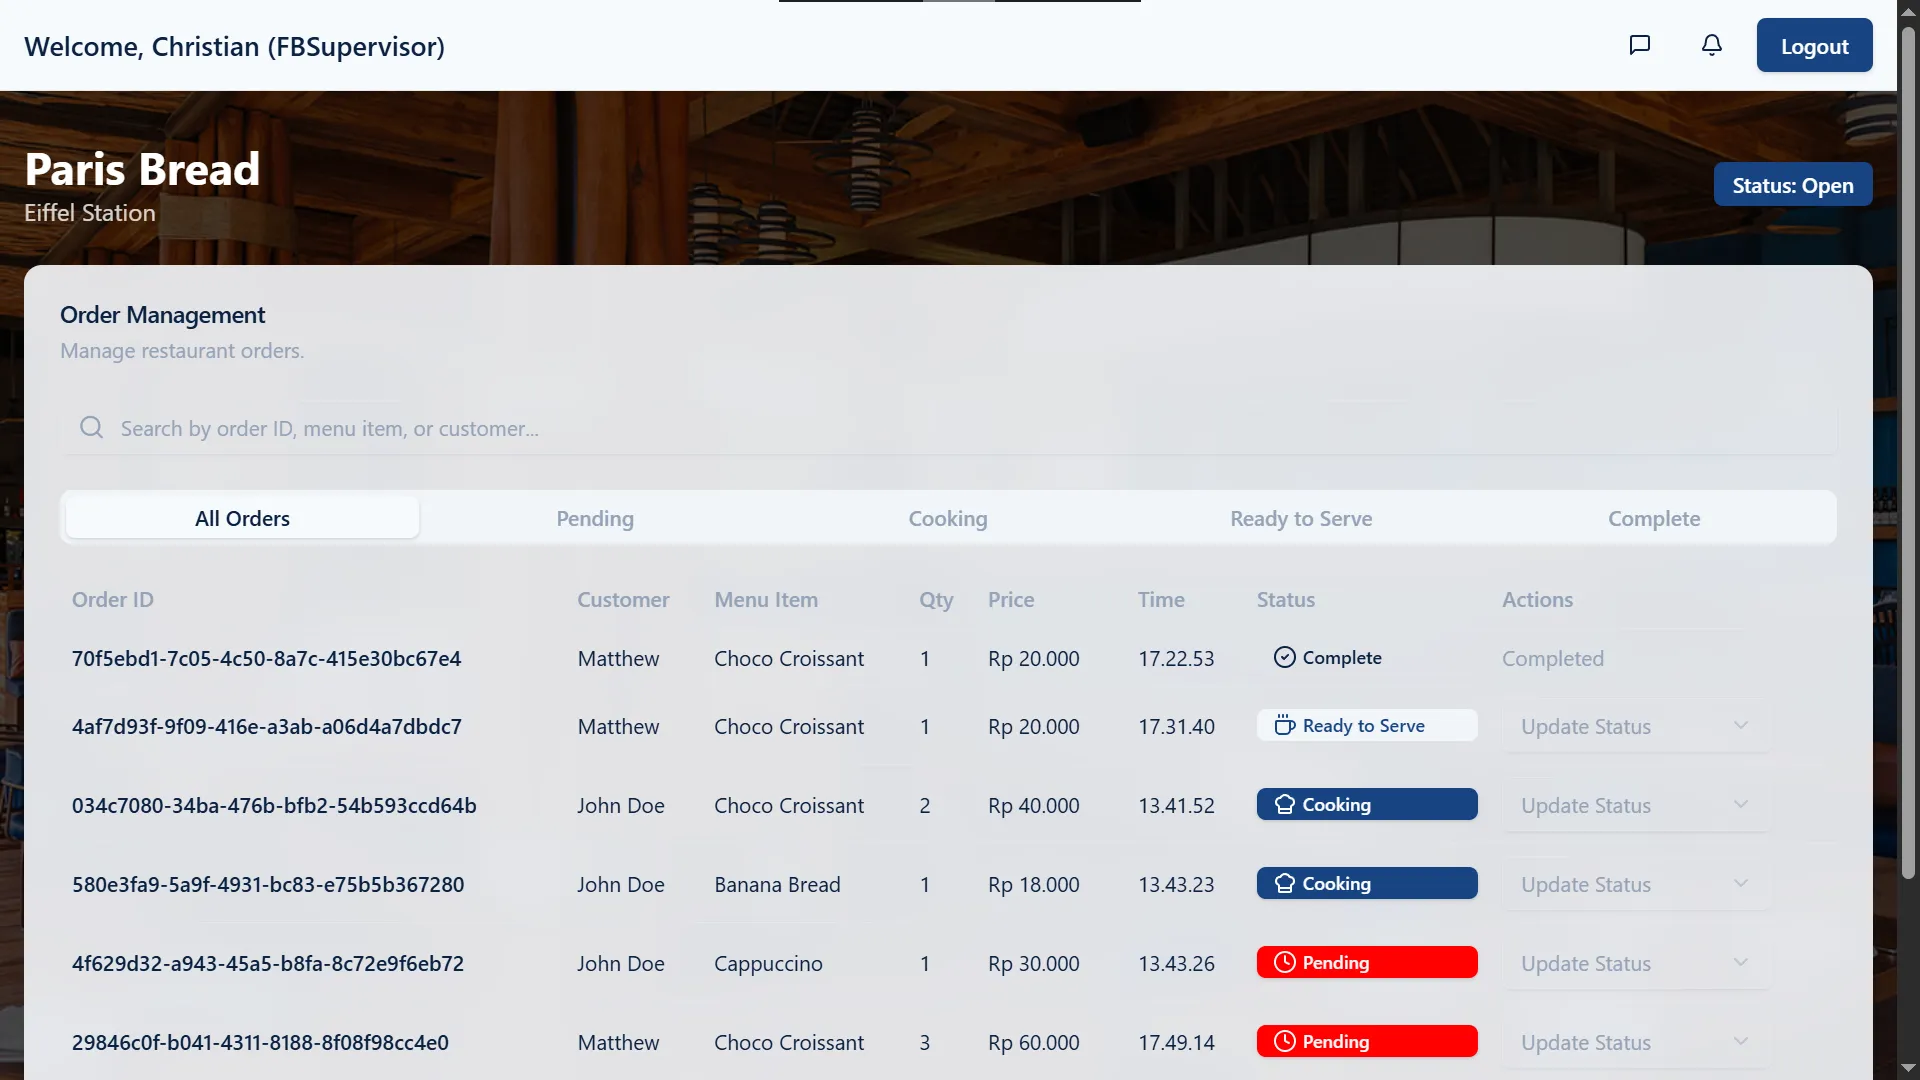Switch to the Cooking tab
Image resolution: width=1920 pixels, height=1080 pixels.
tap(947, 519)
